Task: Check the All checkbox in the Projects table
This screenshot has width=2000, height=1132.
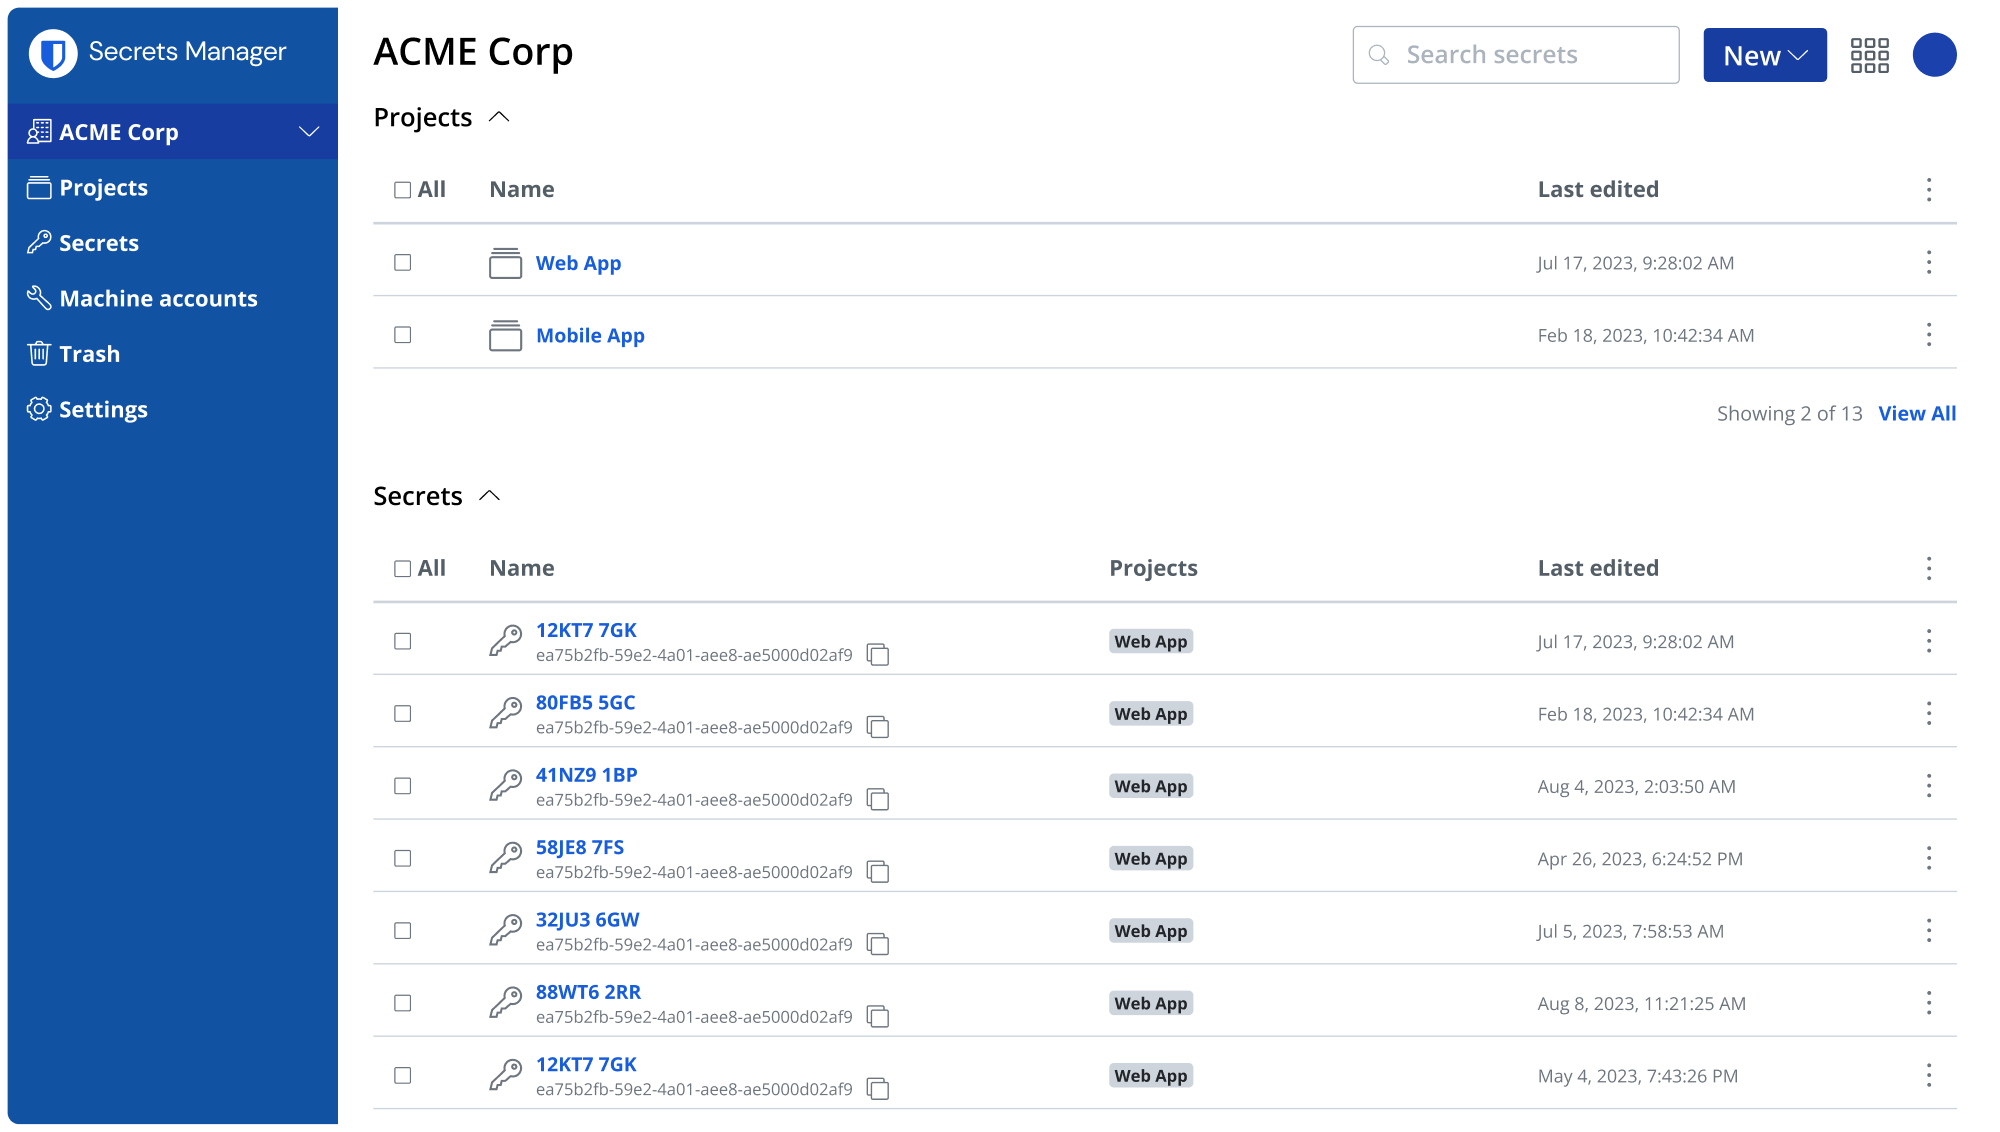Action: [403, 189]
